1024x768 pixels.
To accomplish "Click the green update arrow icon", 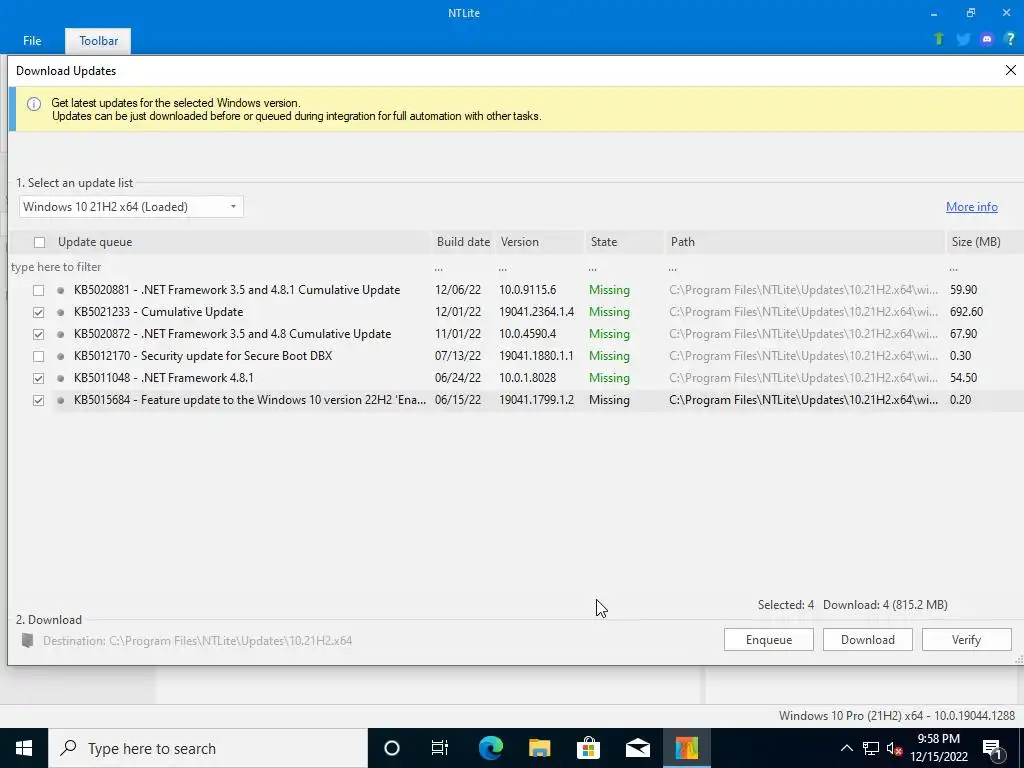I will point(939,39).
